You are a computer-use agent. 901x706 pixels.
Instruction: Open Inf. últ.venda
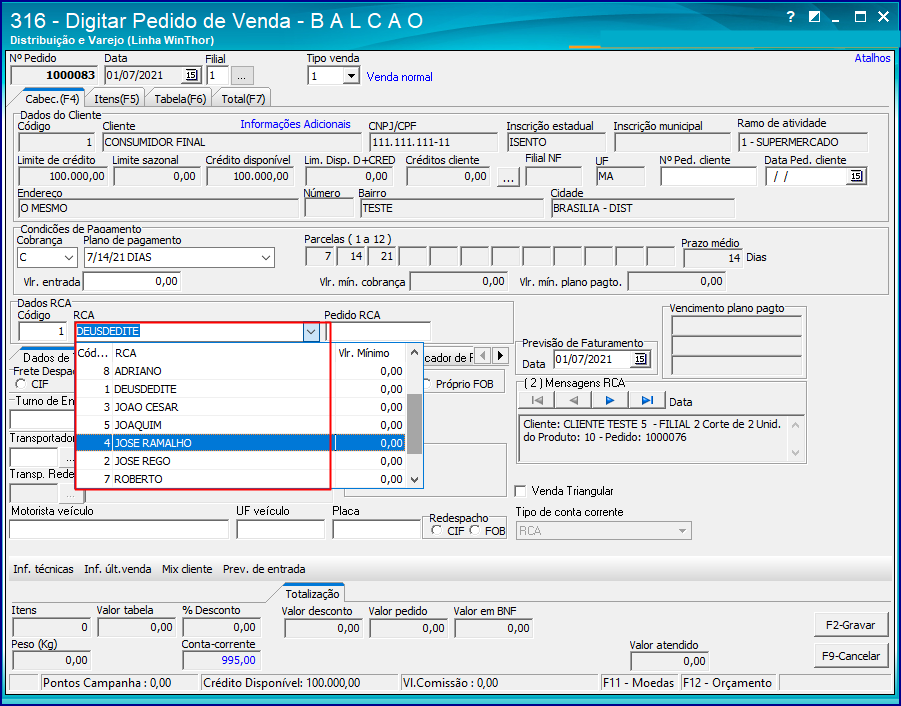[118, 569]
